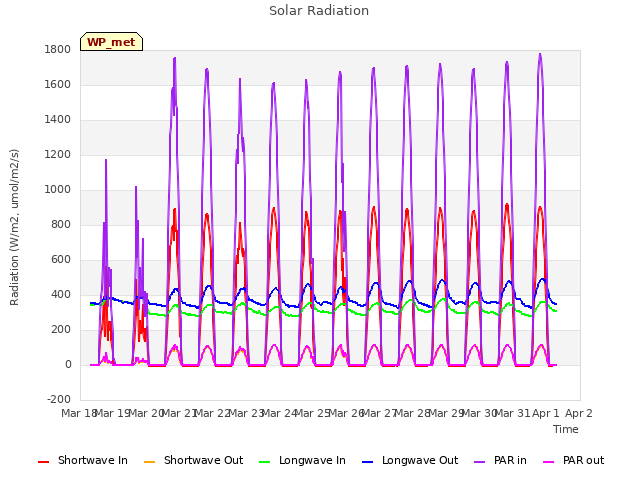Click the WP_met station label
The height and width of the screenshot is (480, 640).
[111, 42]
